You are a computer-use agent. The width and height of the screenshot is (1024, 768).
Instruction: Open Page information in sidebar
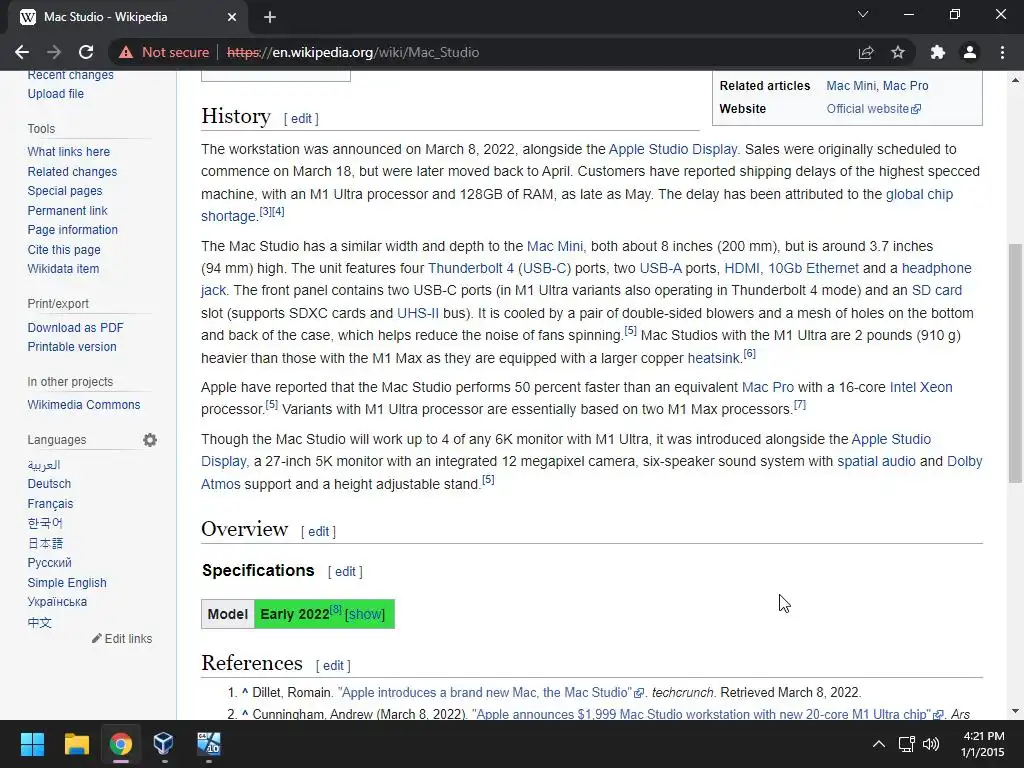coord(72,230)
